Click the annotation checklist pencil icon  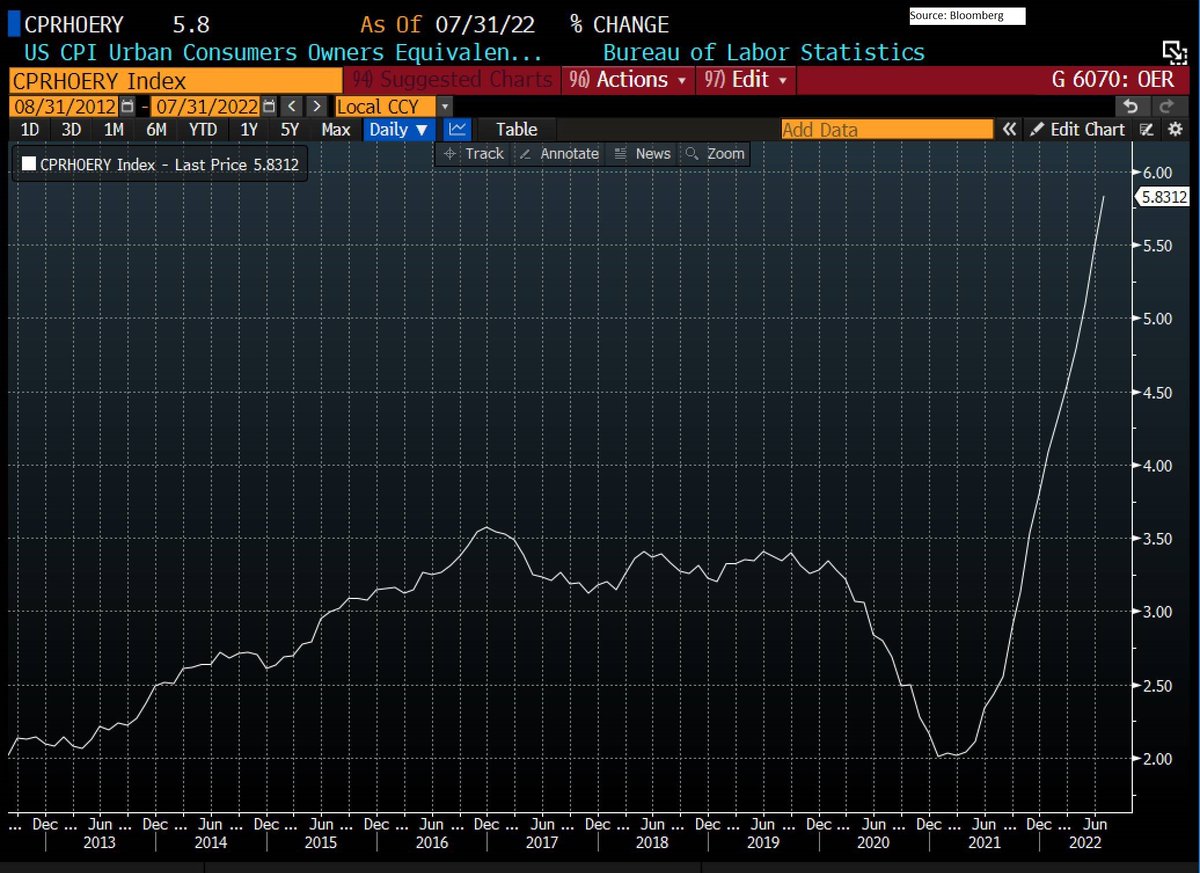(1148, 129)
